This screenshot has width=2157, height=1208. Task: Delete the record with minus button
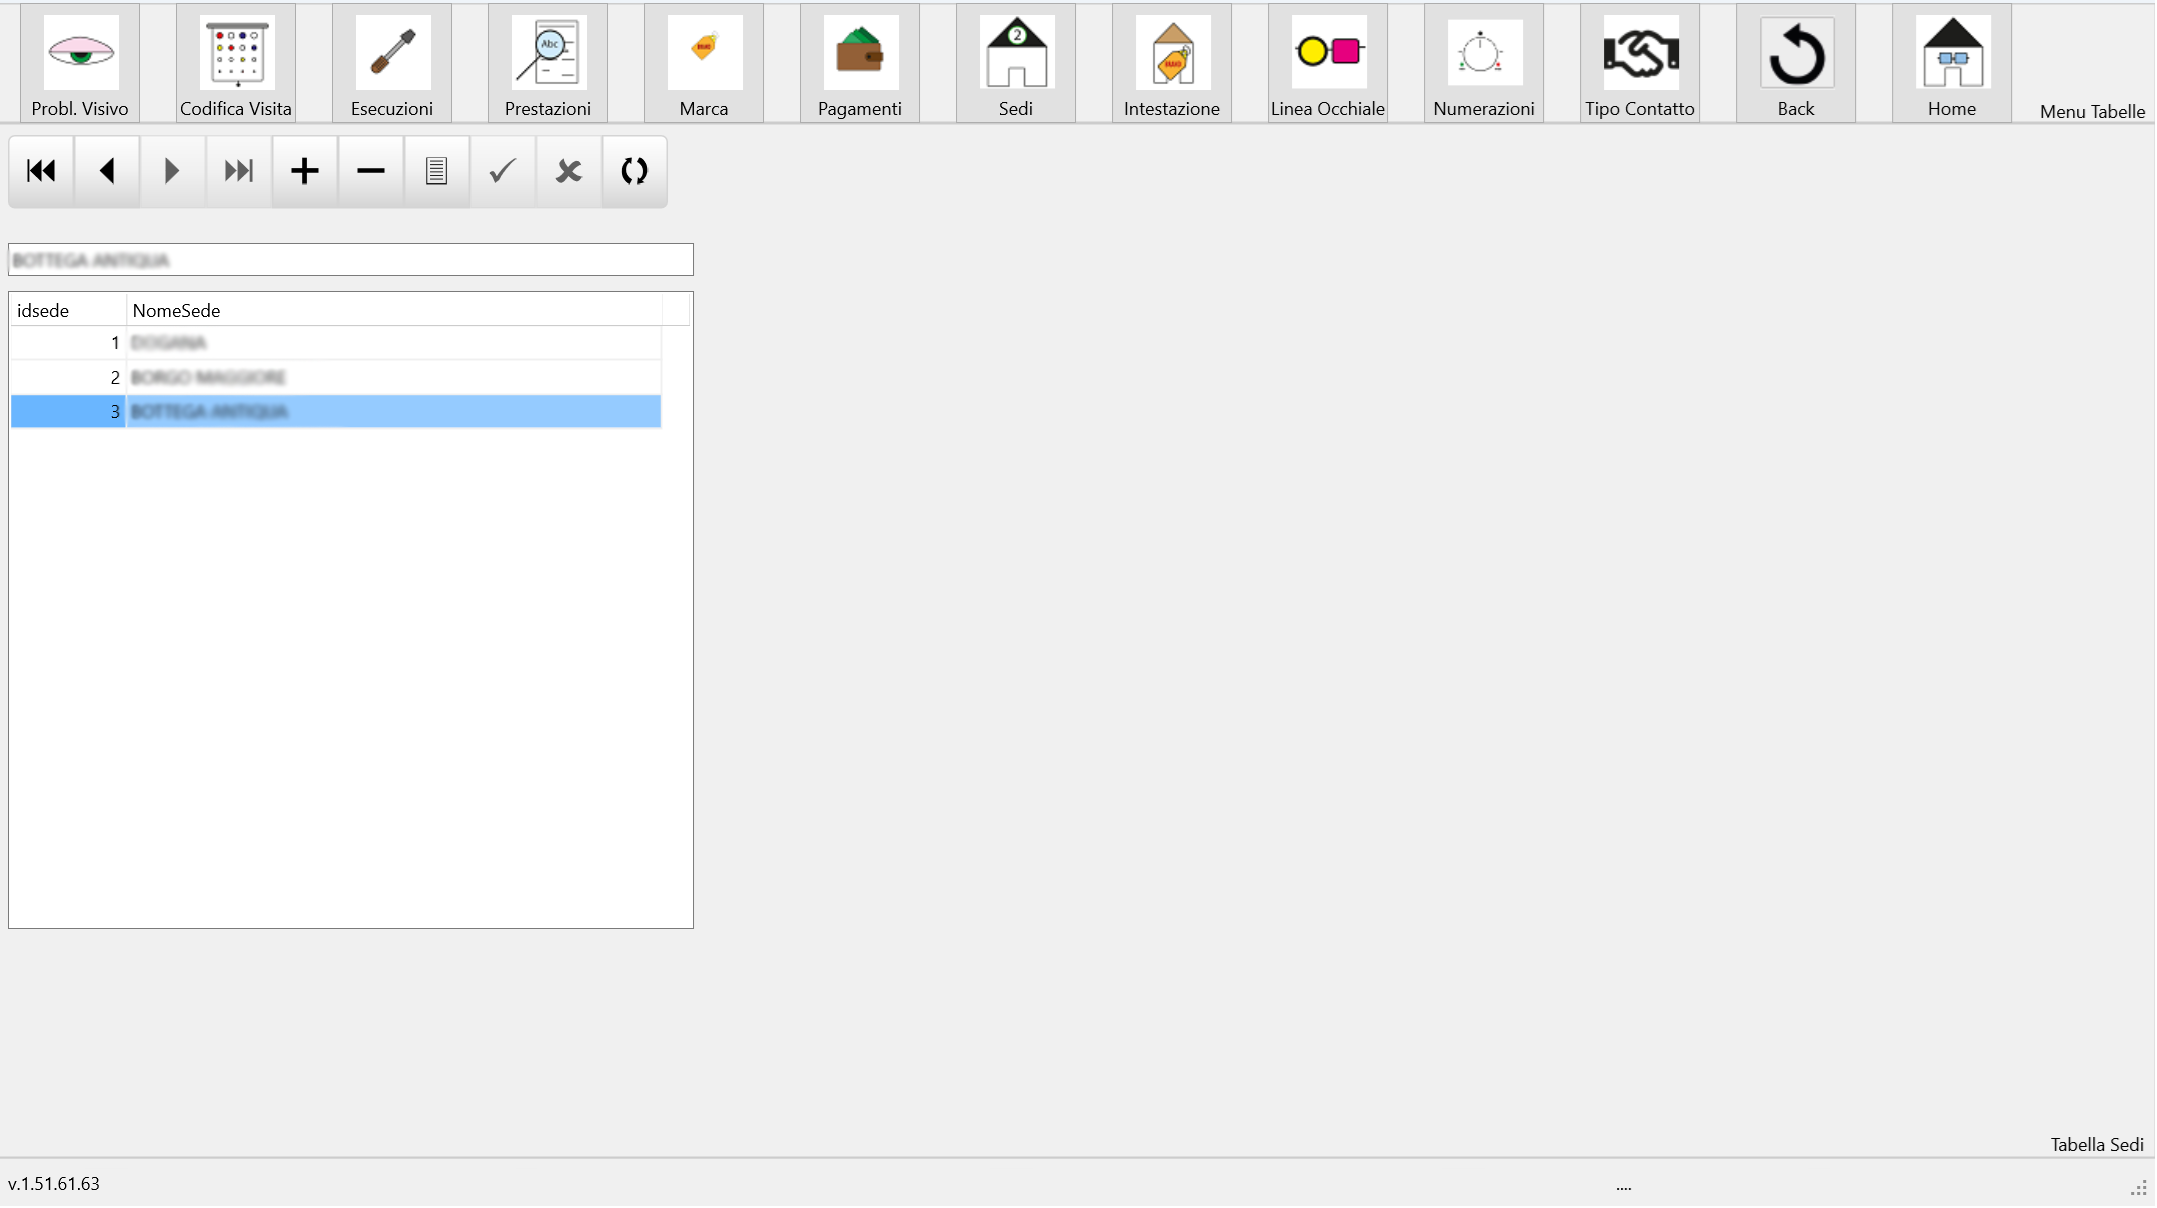point(371,171)
